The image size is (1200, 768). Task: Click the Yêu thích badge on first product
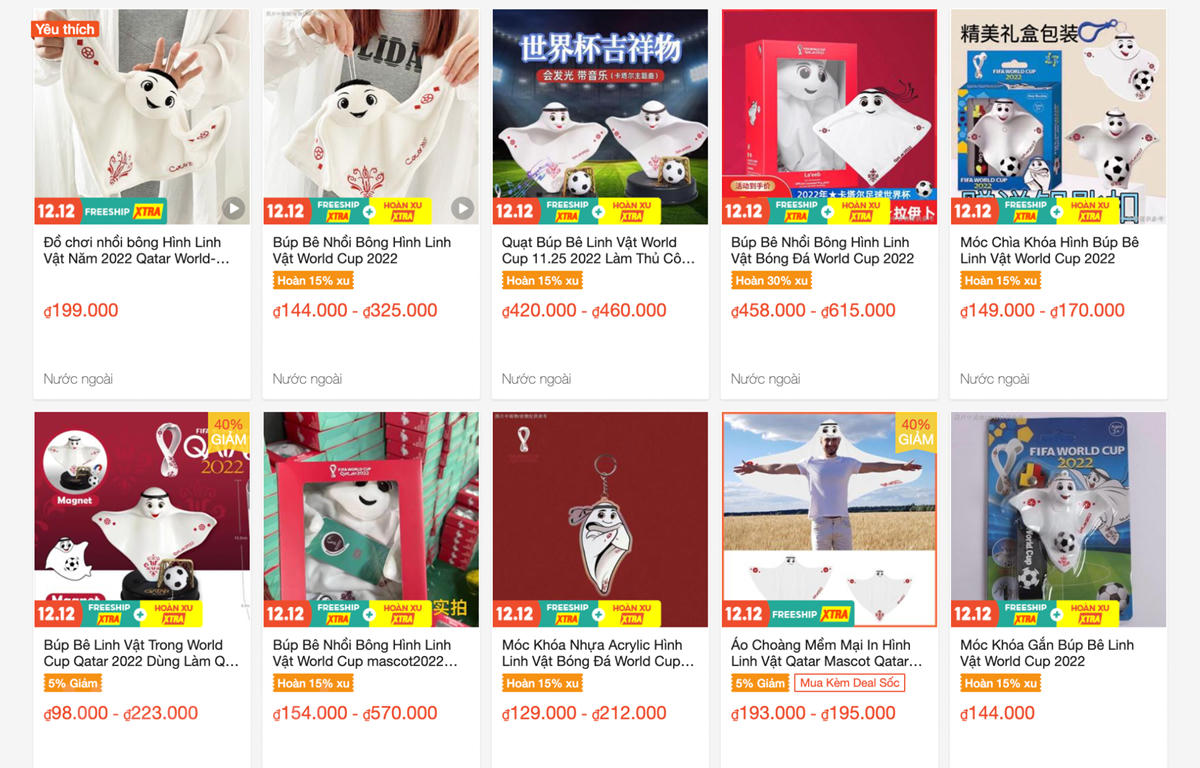pos(64,29)
